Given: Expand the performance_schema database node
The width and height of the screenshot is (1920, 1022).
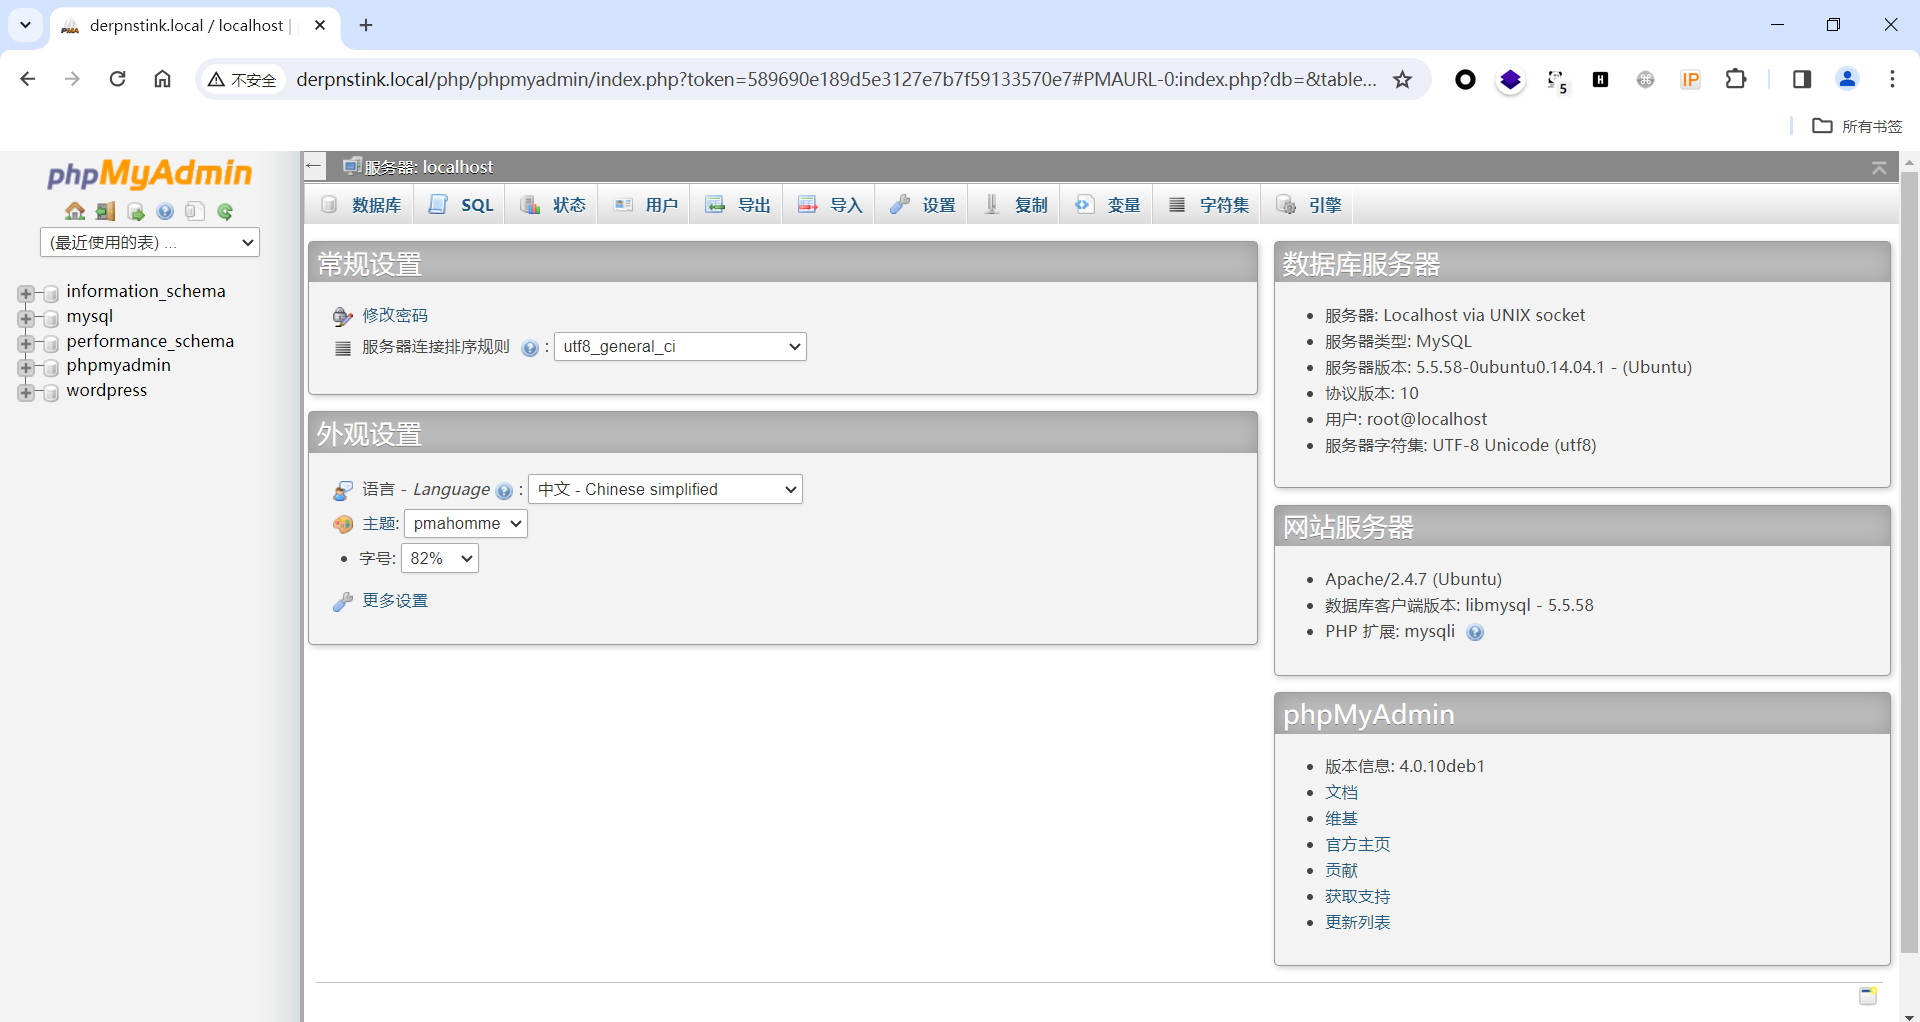Looking at the screenshot, I should (26, 343).
